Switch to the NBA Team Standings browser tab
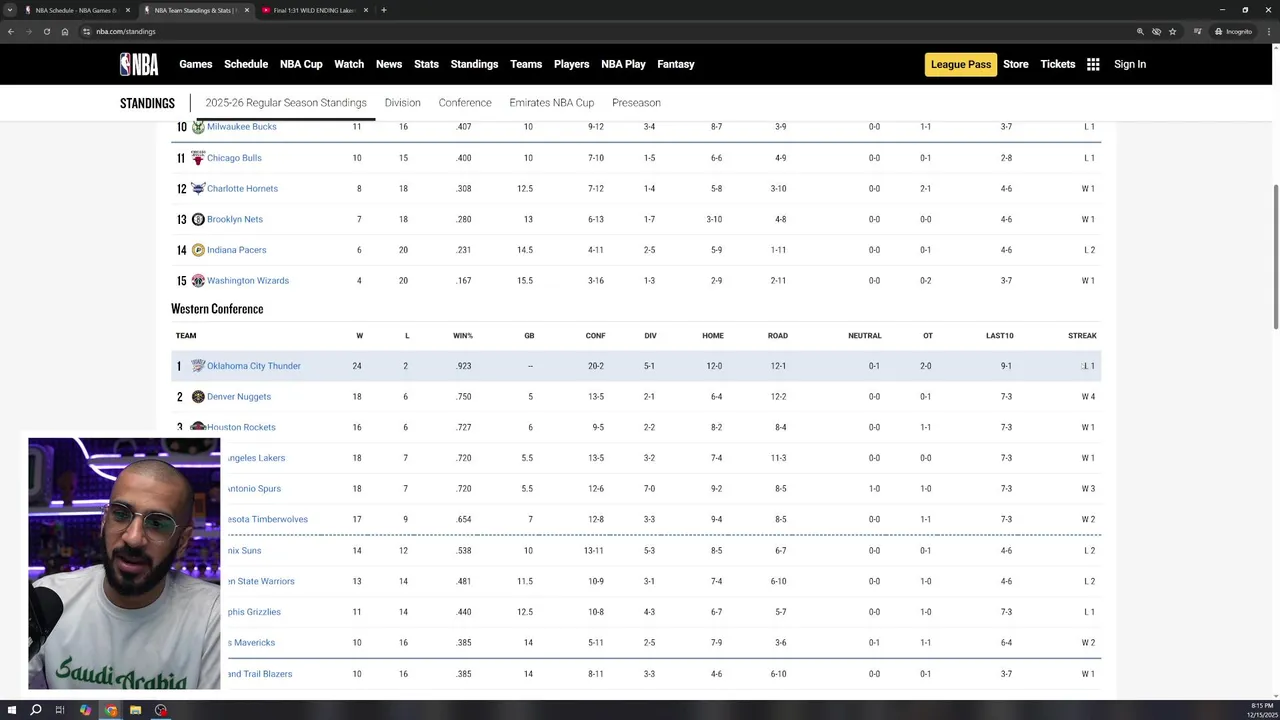1280x720 pixels. 195,10
